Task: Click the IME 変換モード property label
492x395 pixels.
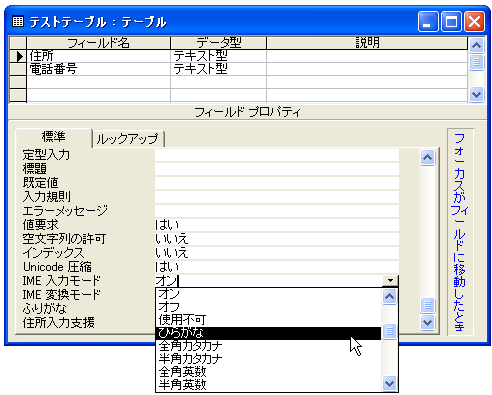Action: 61,295
